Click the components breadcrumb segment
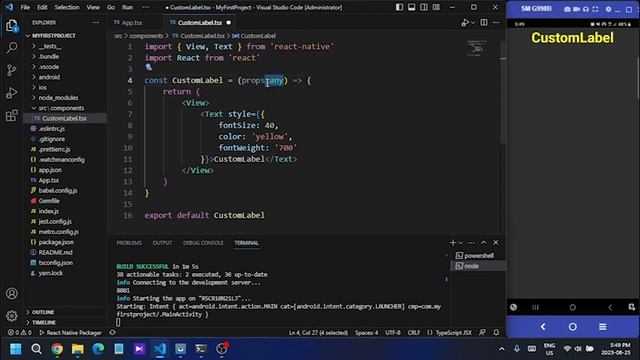 tap(146, 36)
